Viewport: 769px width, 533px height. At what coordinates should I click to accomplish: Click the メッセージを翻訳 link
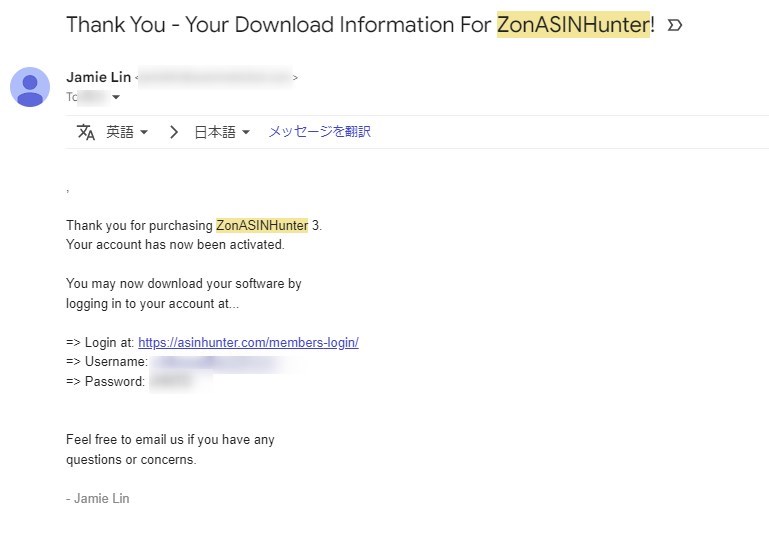tap(319, 131)
